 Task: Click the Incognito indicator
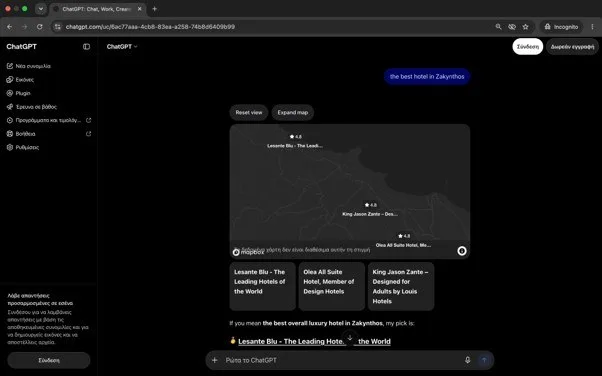561,27
